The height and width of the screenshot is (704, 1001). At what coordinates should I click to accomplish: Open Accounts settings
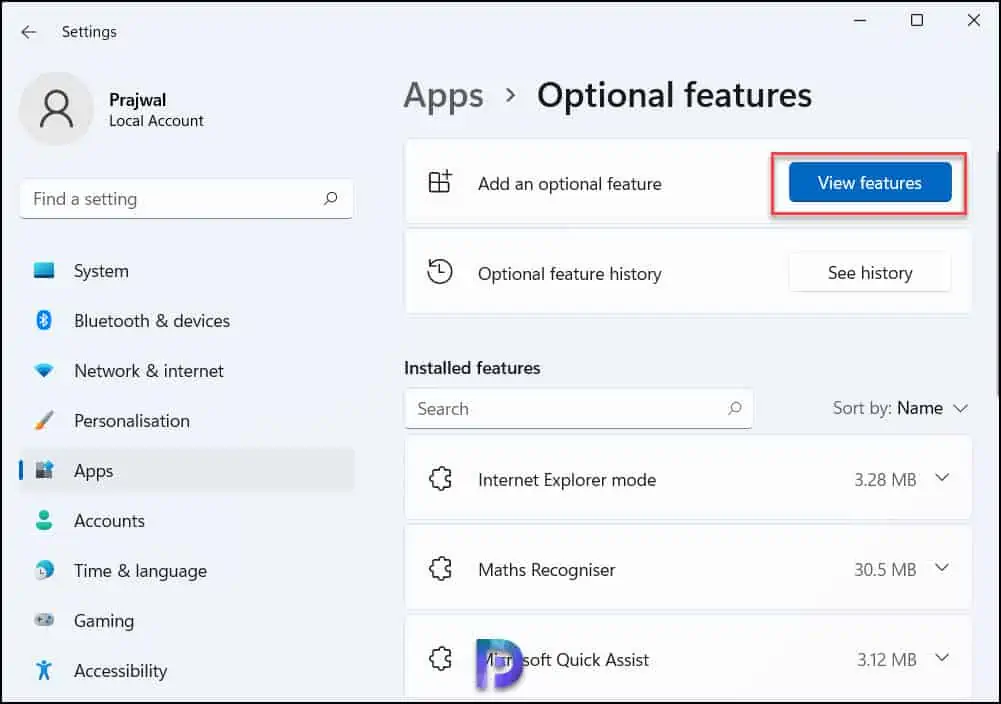(x=186, y=520)
